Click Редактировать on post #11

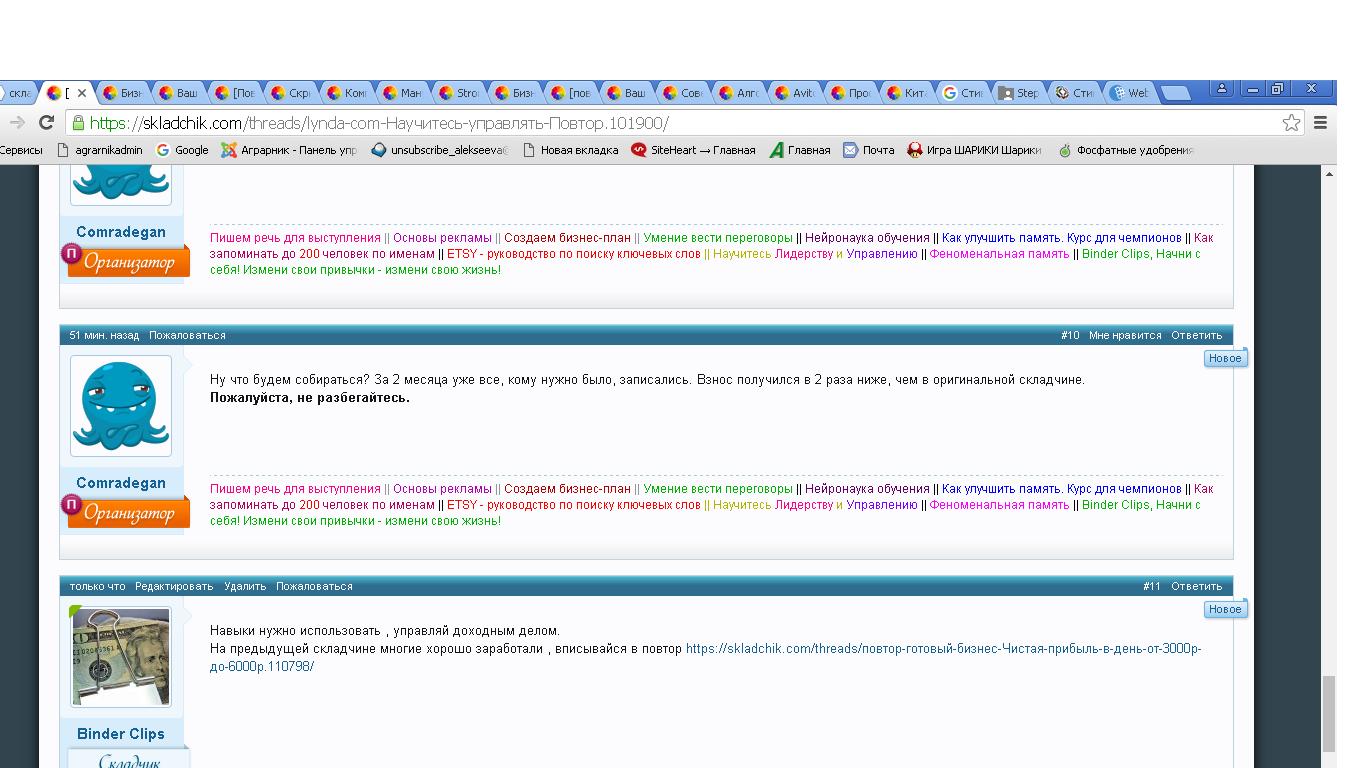pyautogui.click(x=174, y=586)
